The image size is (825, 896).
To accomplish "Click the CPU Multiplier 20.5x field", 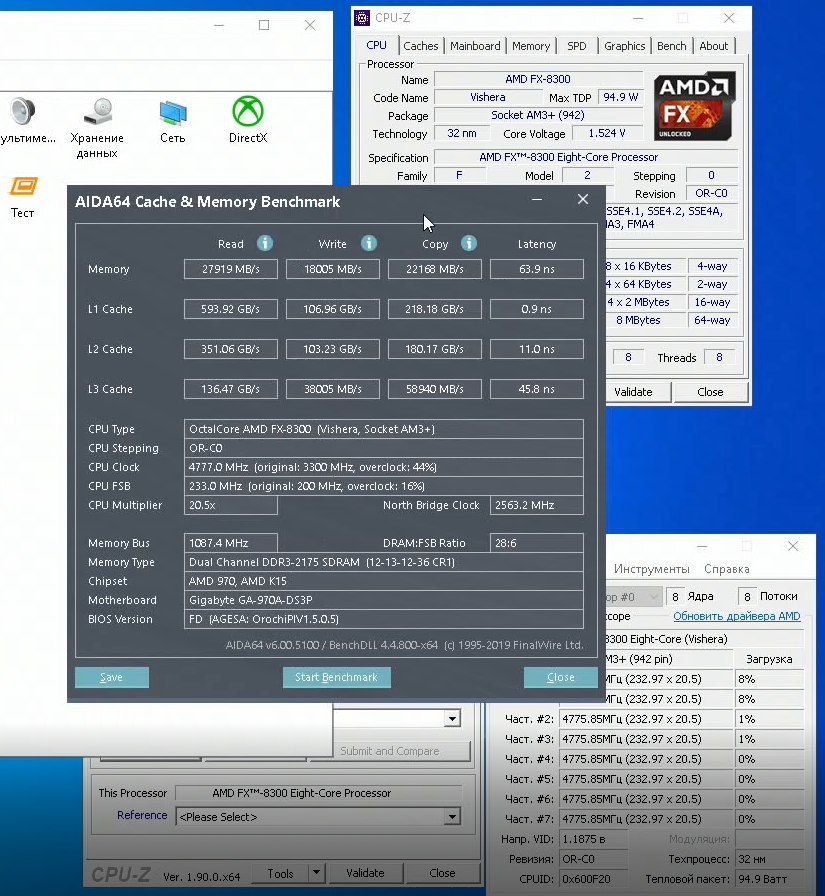I will (x=231, y=505).
